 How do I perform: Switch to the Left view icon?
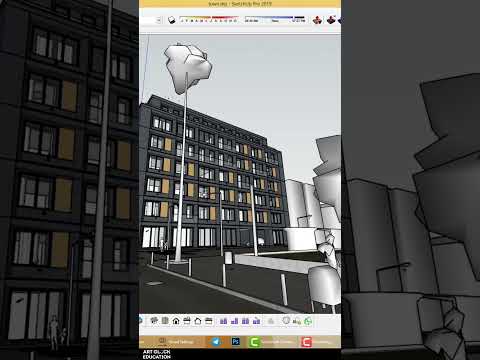click(x=209, y=321)
